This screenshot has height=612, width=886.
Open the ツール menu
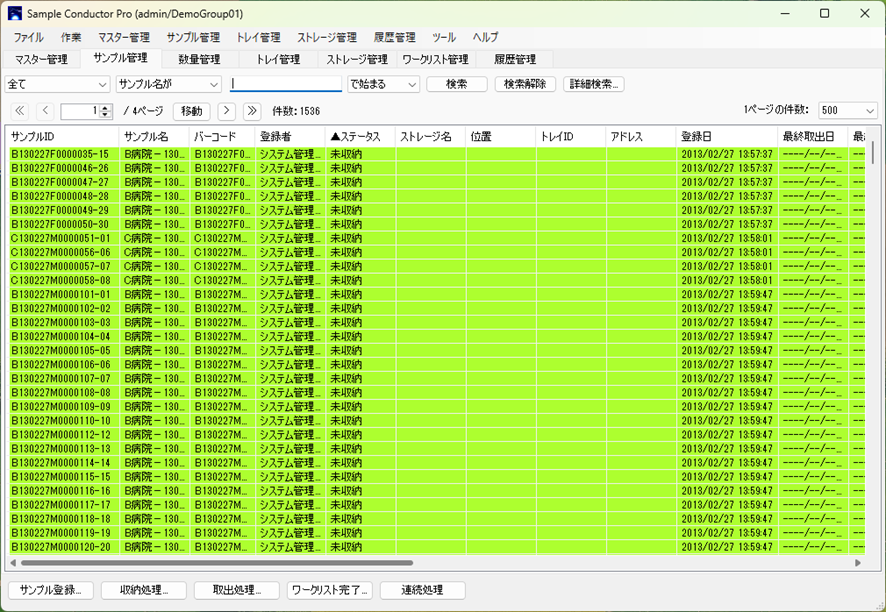tap(444, 37)
